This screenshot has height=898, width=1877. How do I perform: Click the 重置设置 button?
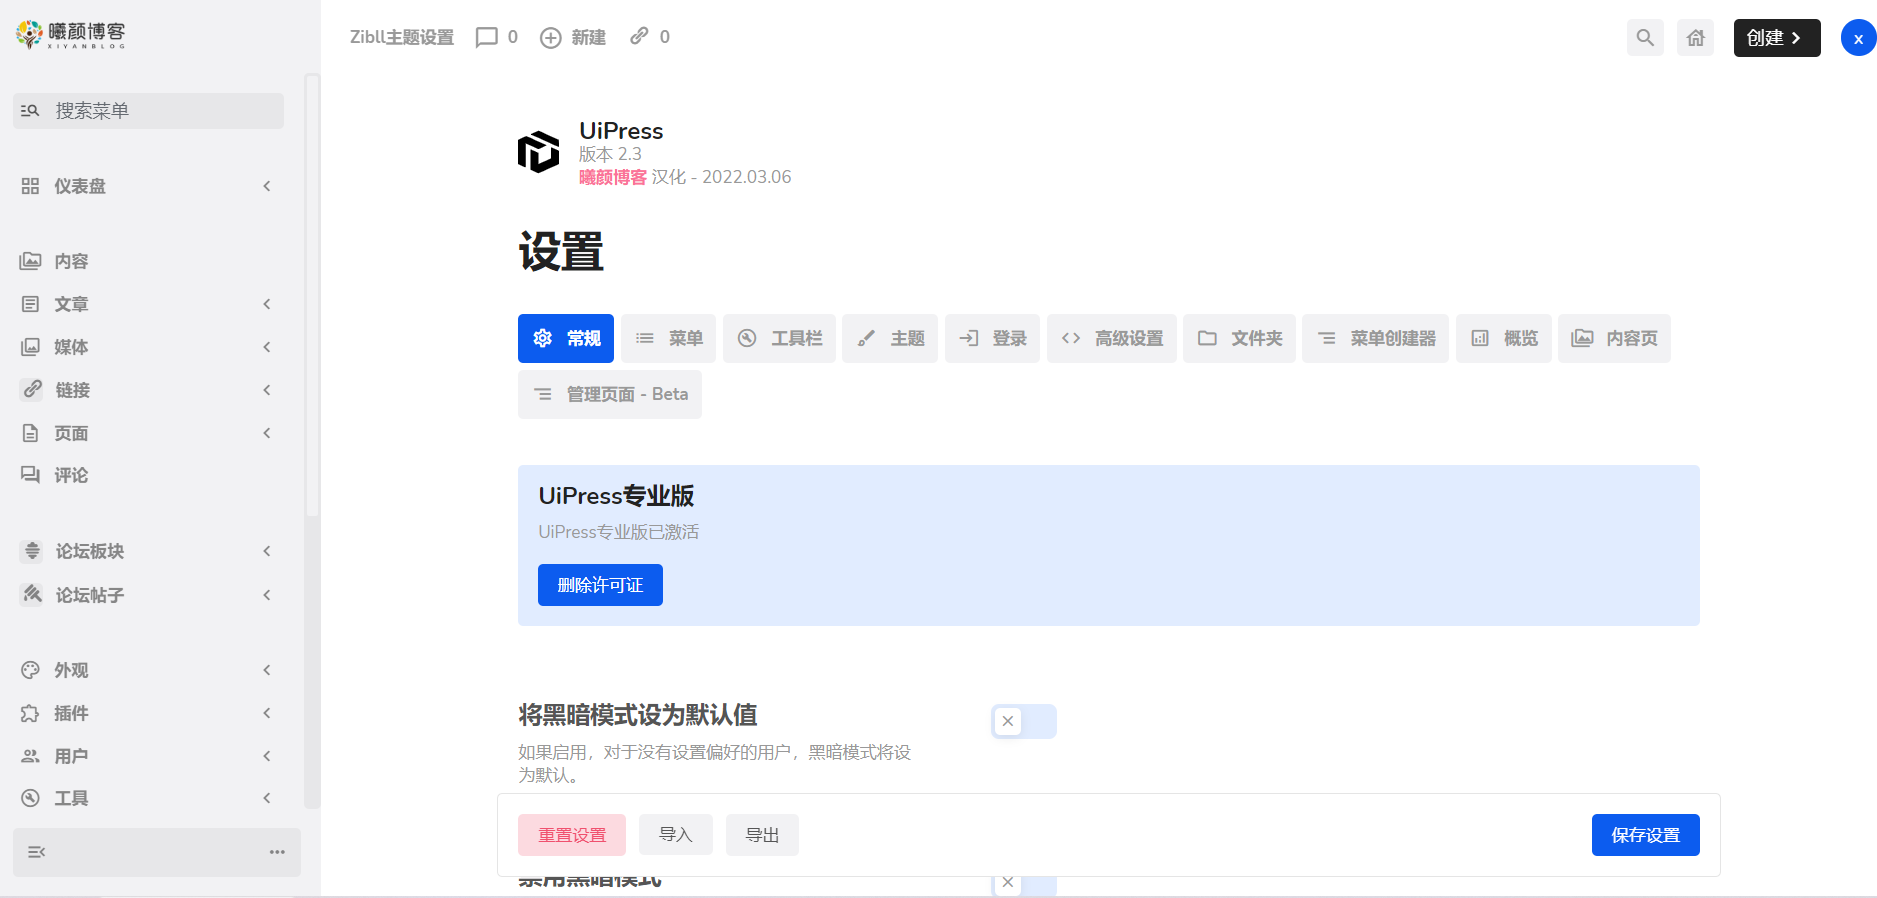[572, 835]
